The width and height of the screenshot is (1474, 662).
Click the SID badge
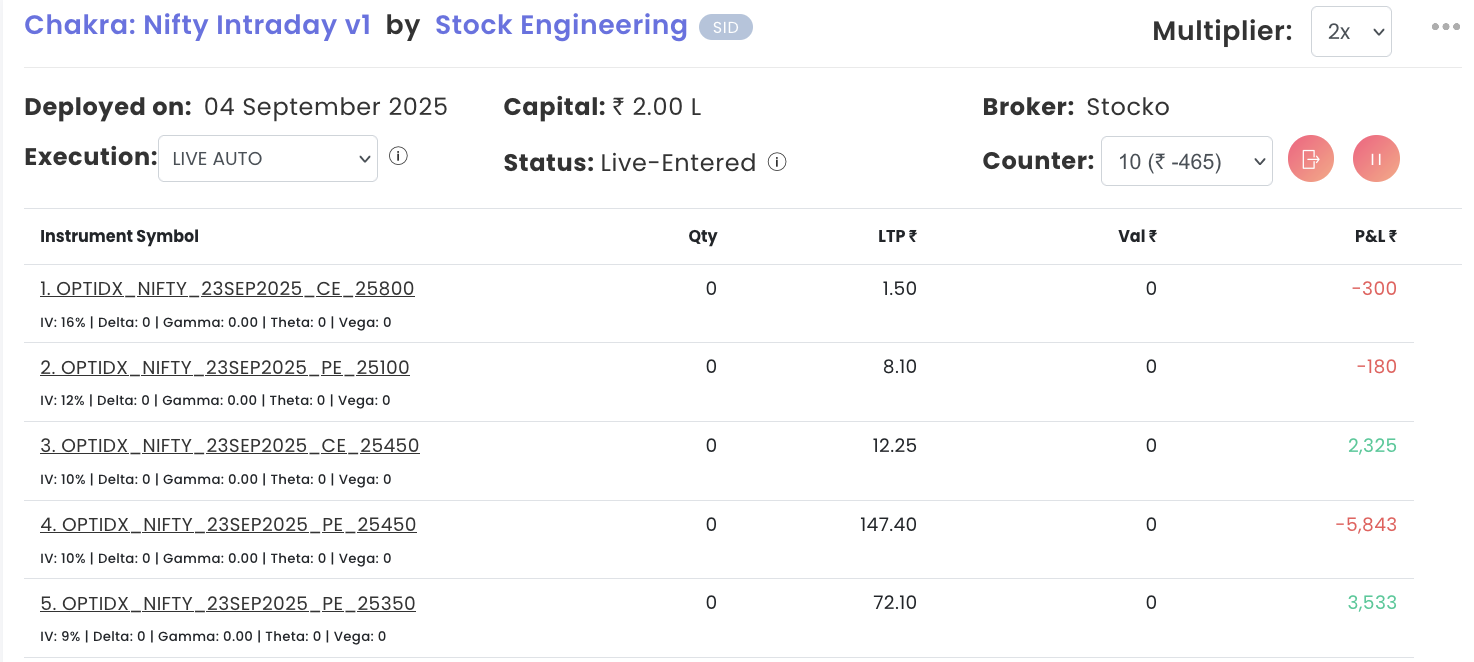(725, 28)
